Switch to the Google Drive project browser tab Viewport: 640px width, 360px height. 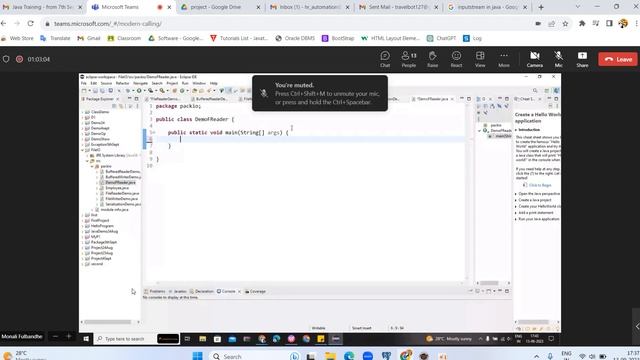[220, 7]
